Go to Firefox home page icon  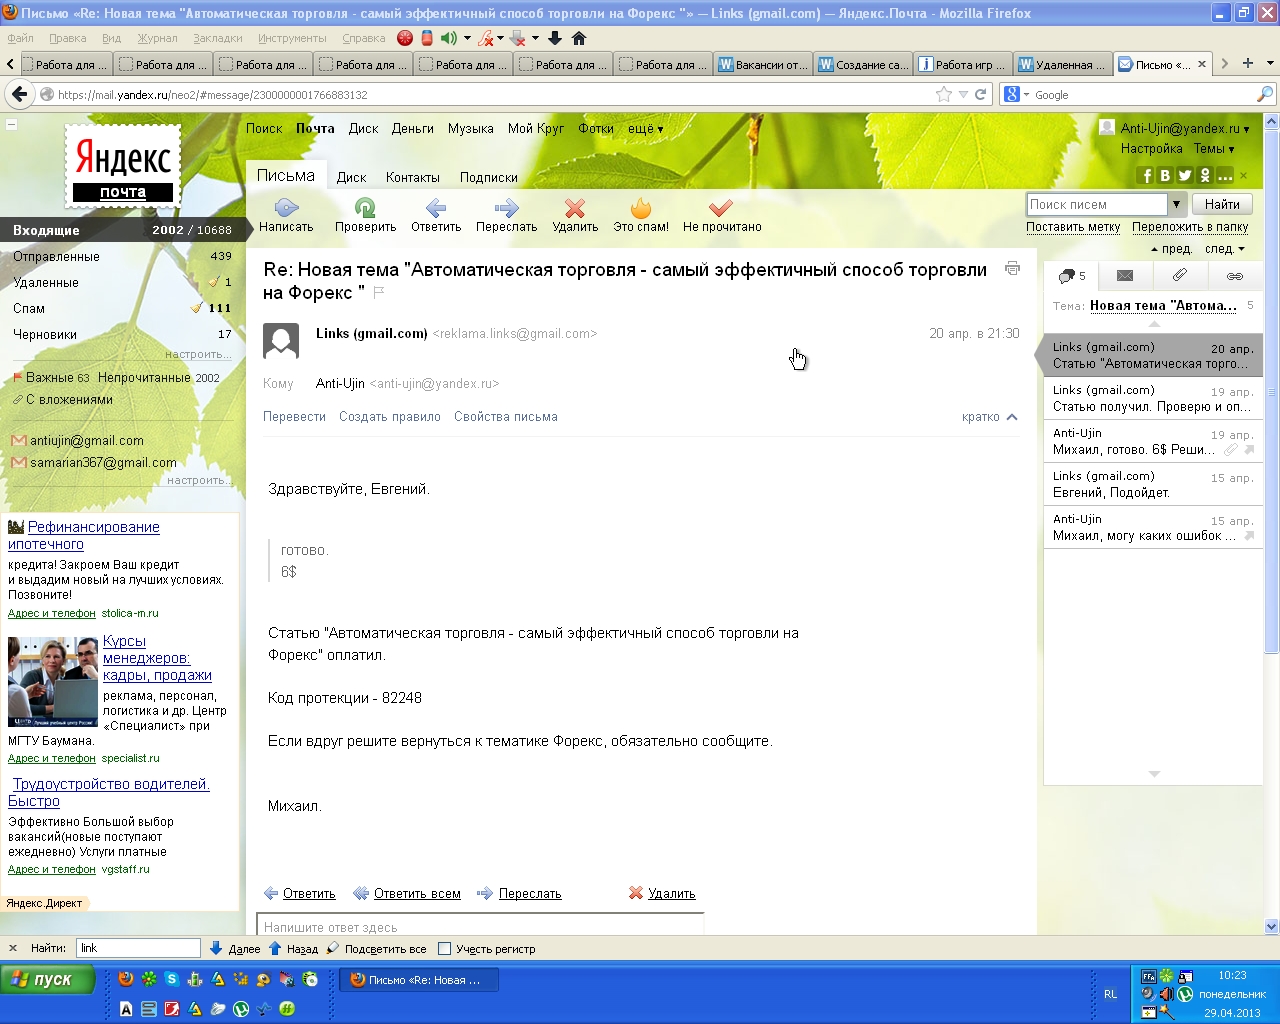pos(578,38)
